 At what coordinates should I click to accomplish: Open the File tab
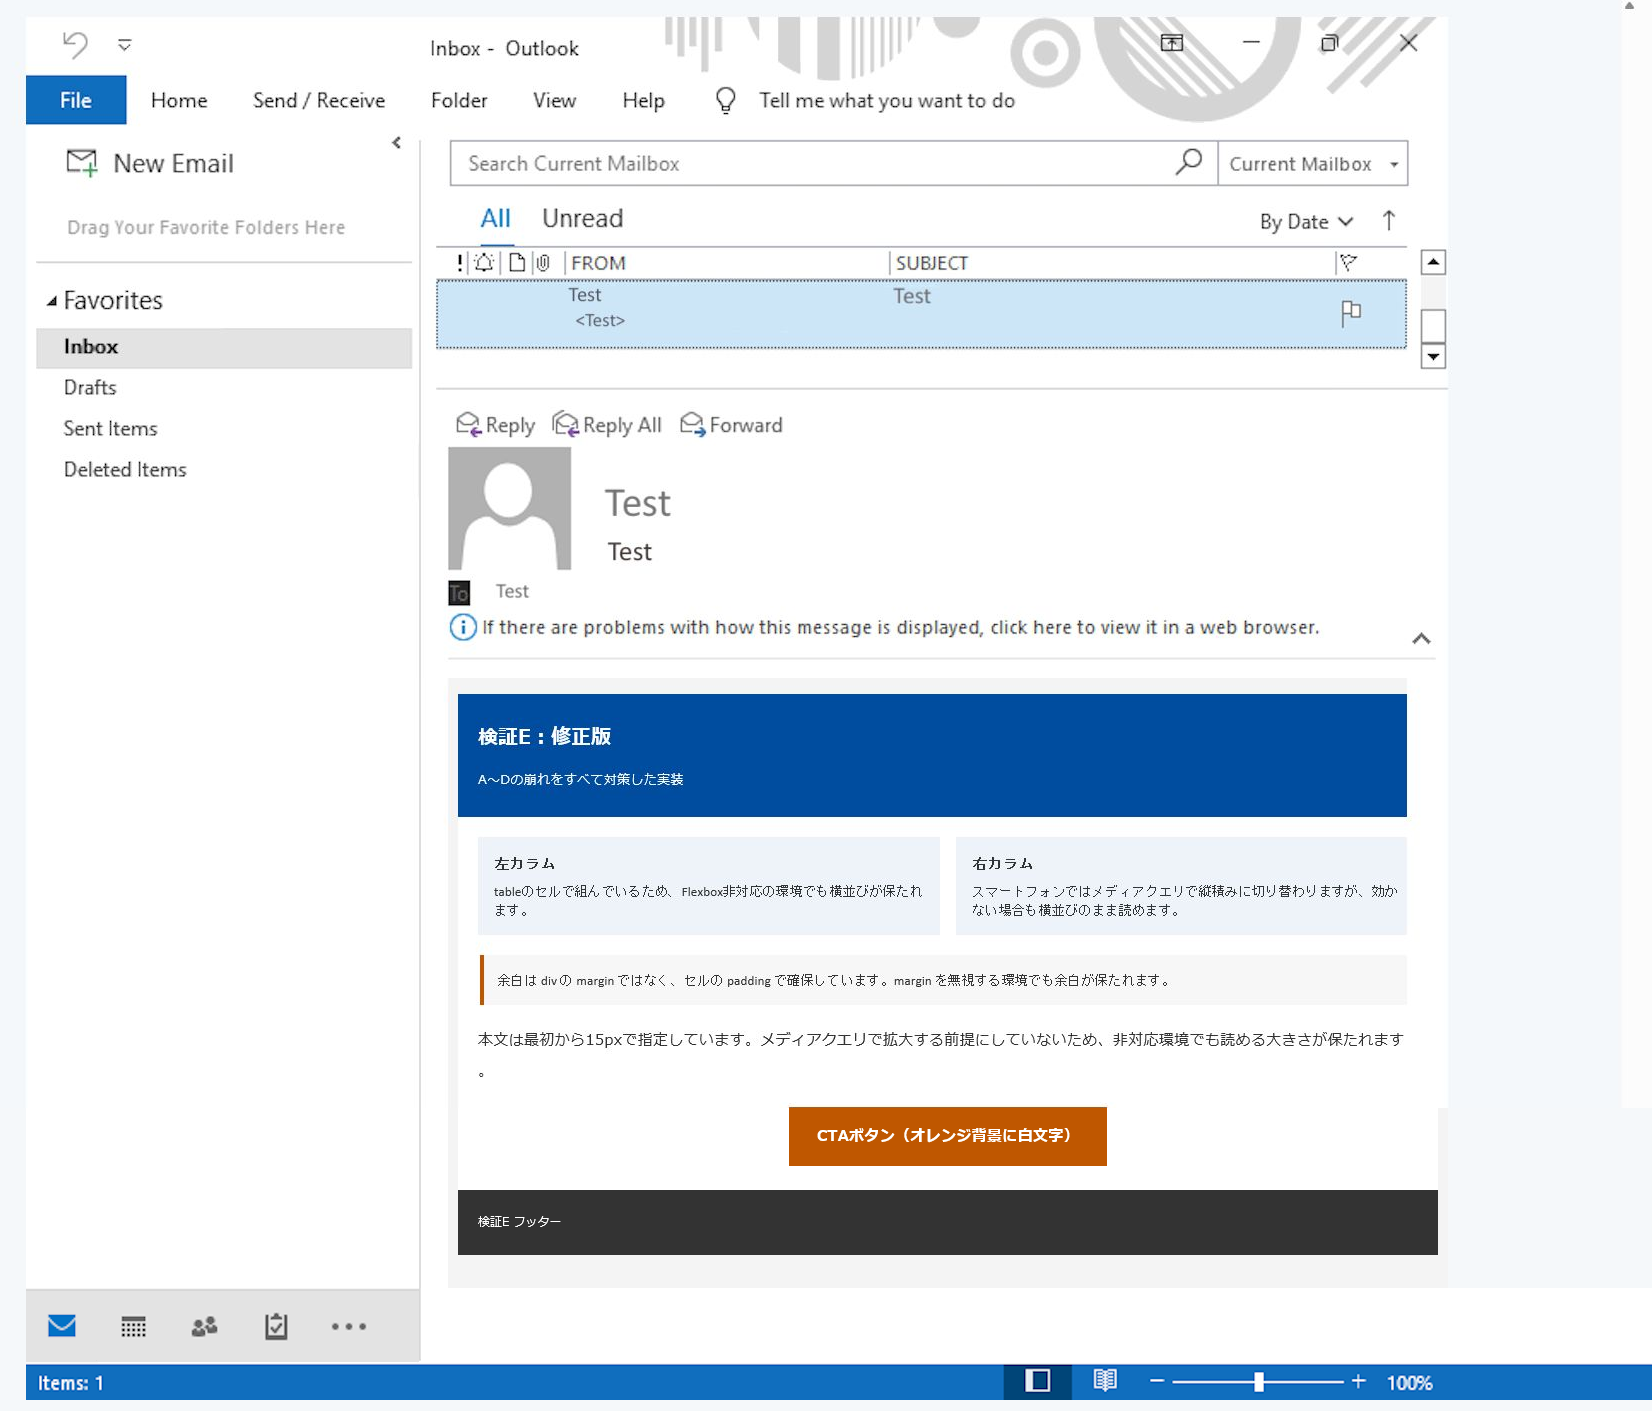pos(76,100)
